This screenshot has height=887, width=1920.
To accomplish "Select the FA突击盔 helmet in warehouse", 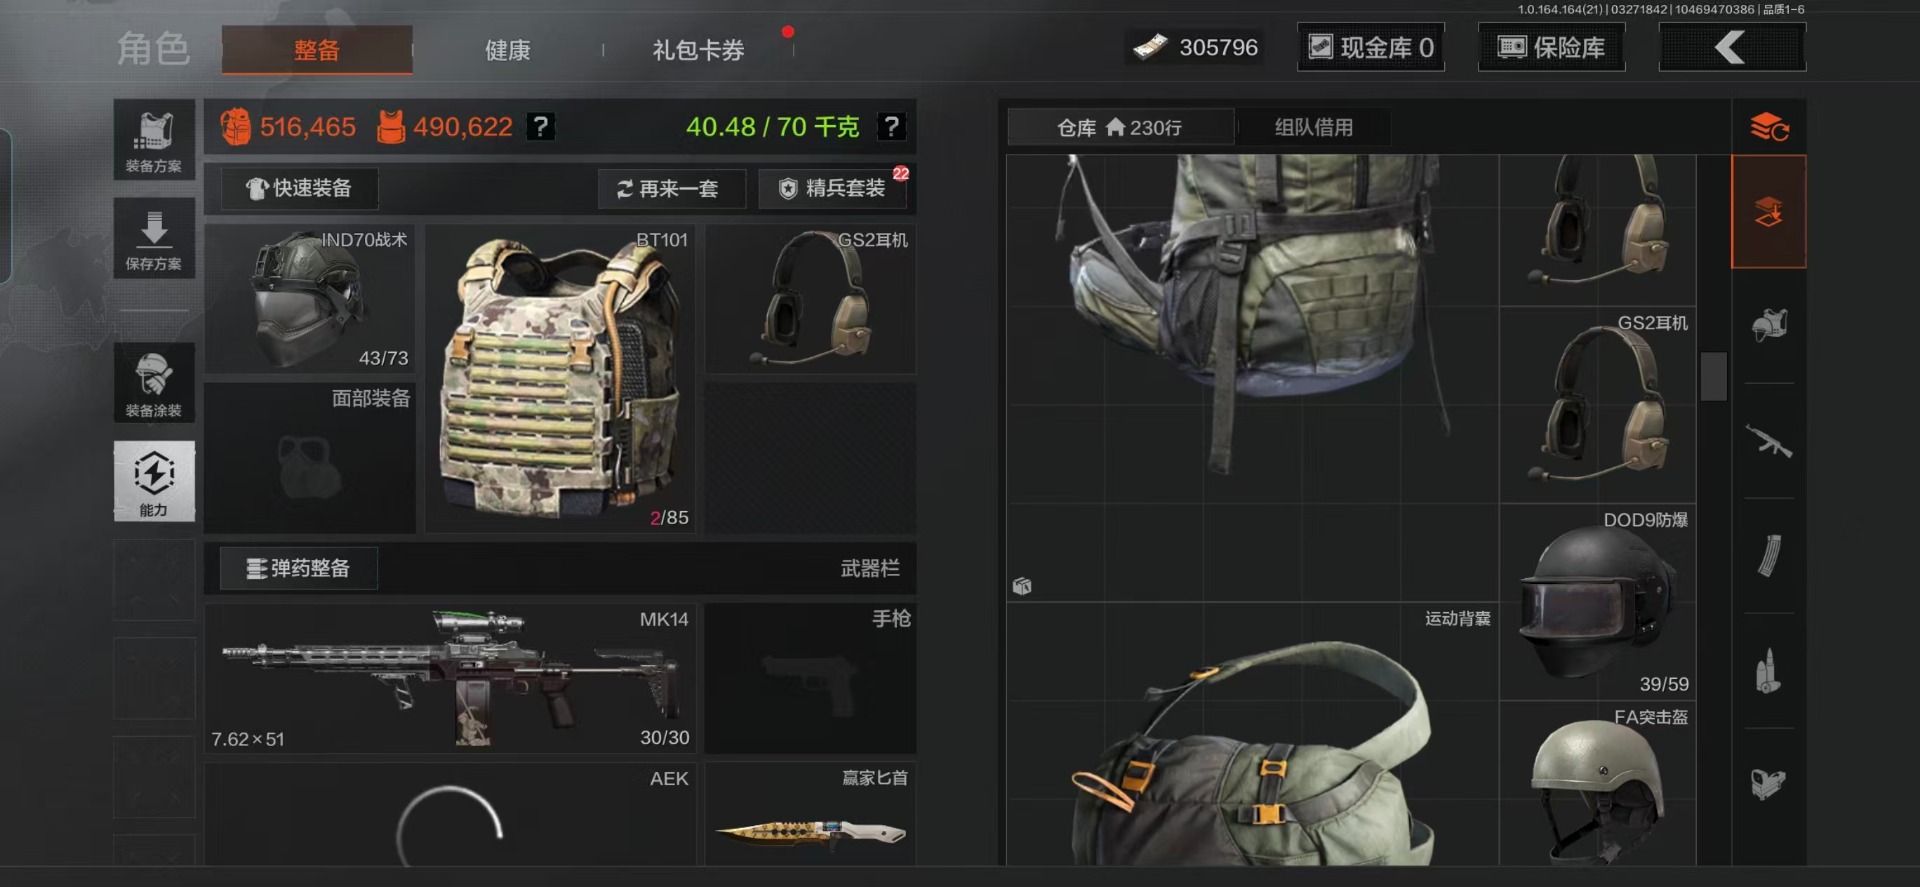I will click(x=1597, y=783).
